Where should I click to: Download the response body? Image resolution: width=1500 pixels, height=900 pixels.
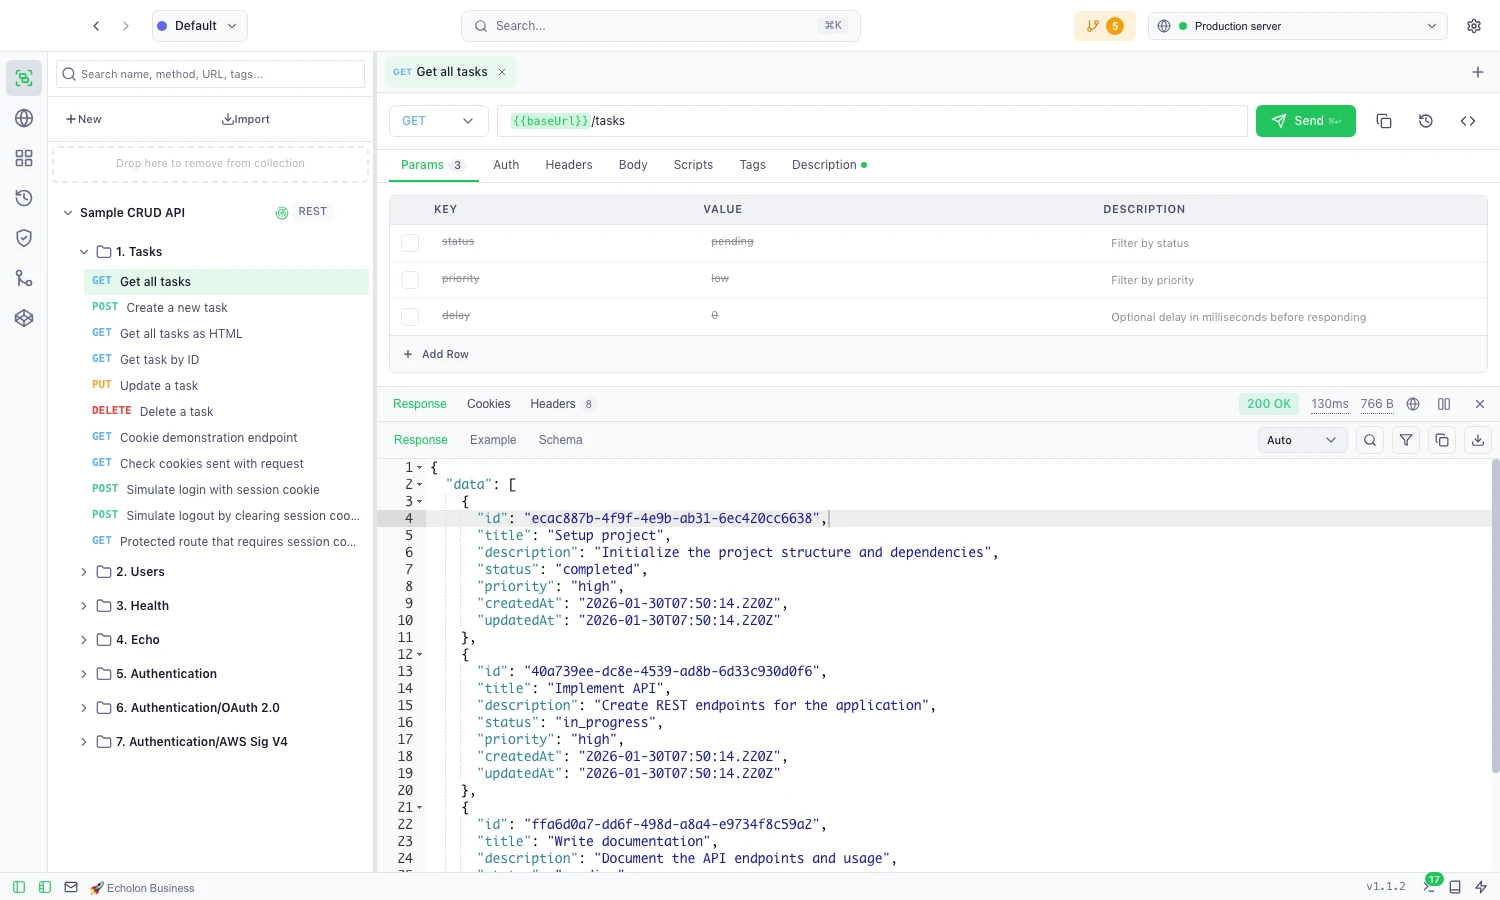[x=1478, y=440]
